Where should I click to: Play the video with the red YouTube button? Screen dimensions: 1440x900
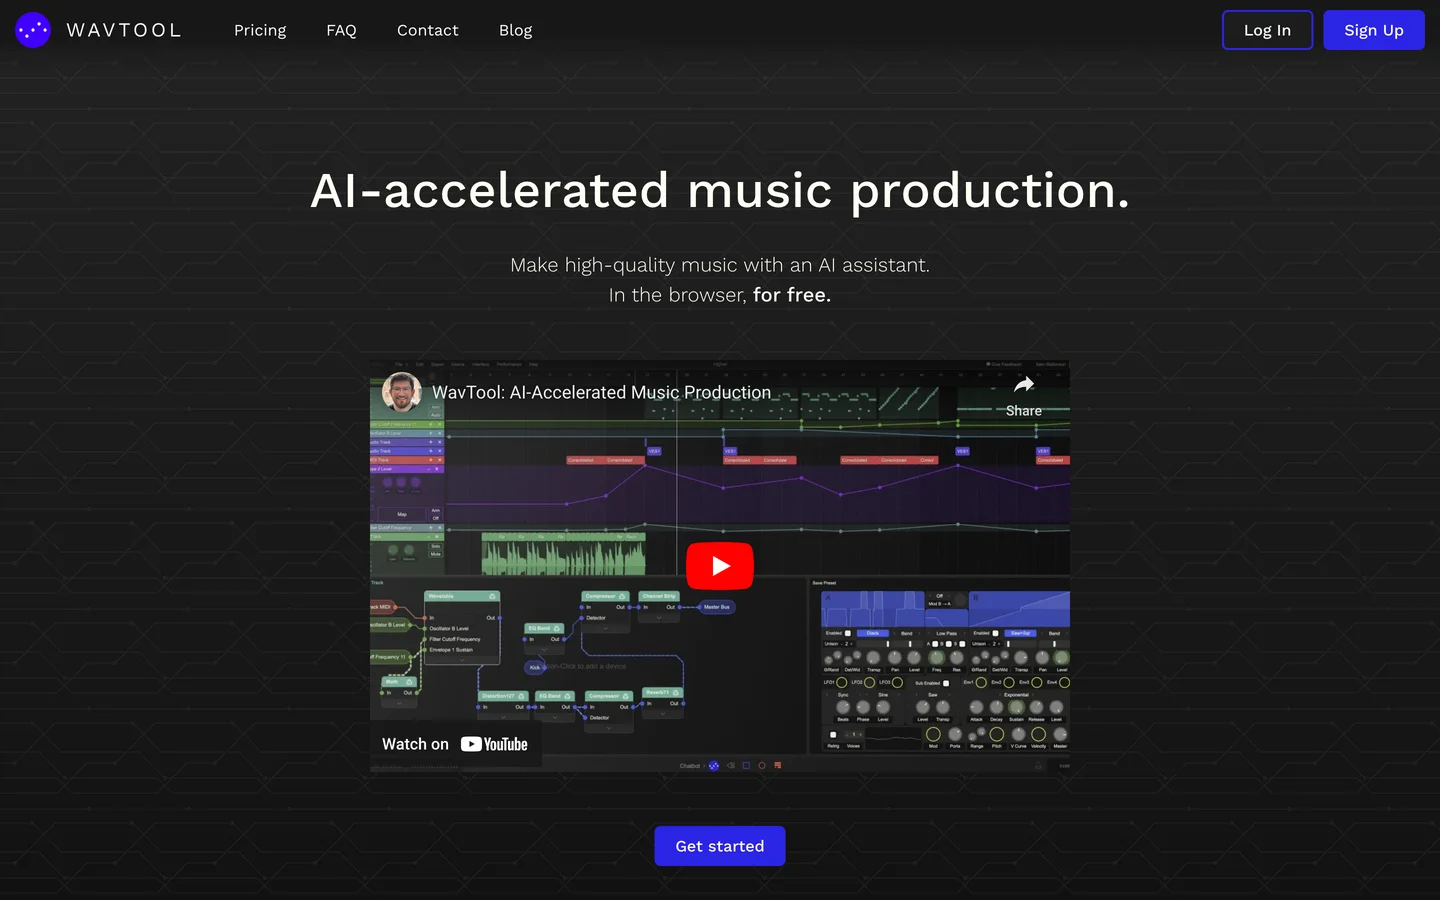720,566
